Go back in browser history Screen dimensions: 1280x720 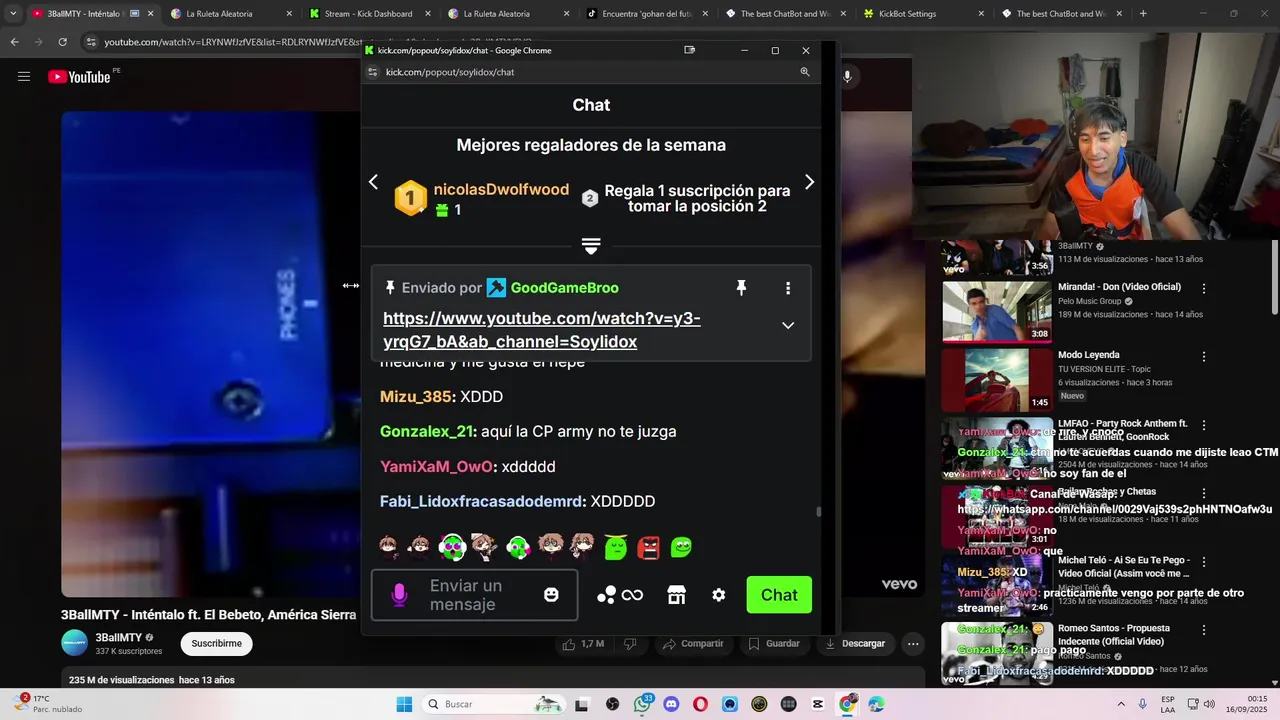point(14,42)
